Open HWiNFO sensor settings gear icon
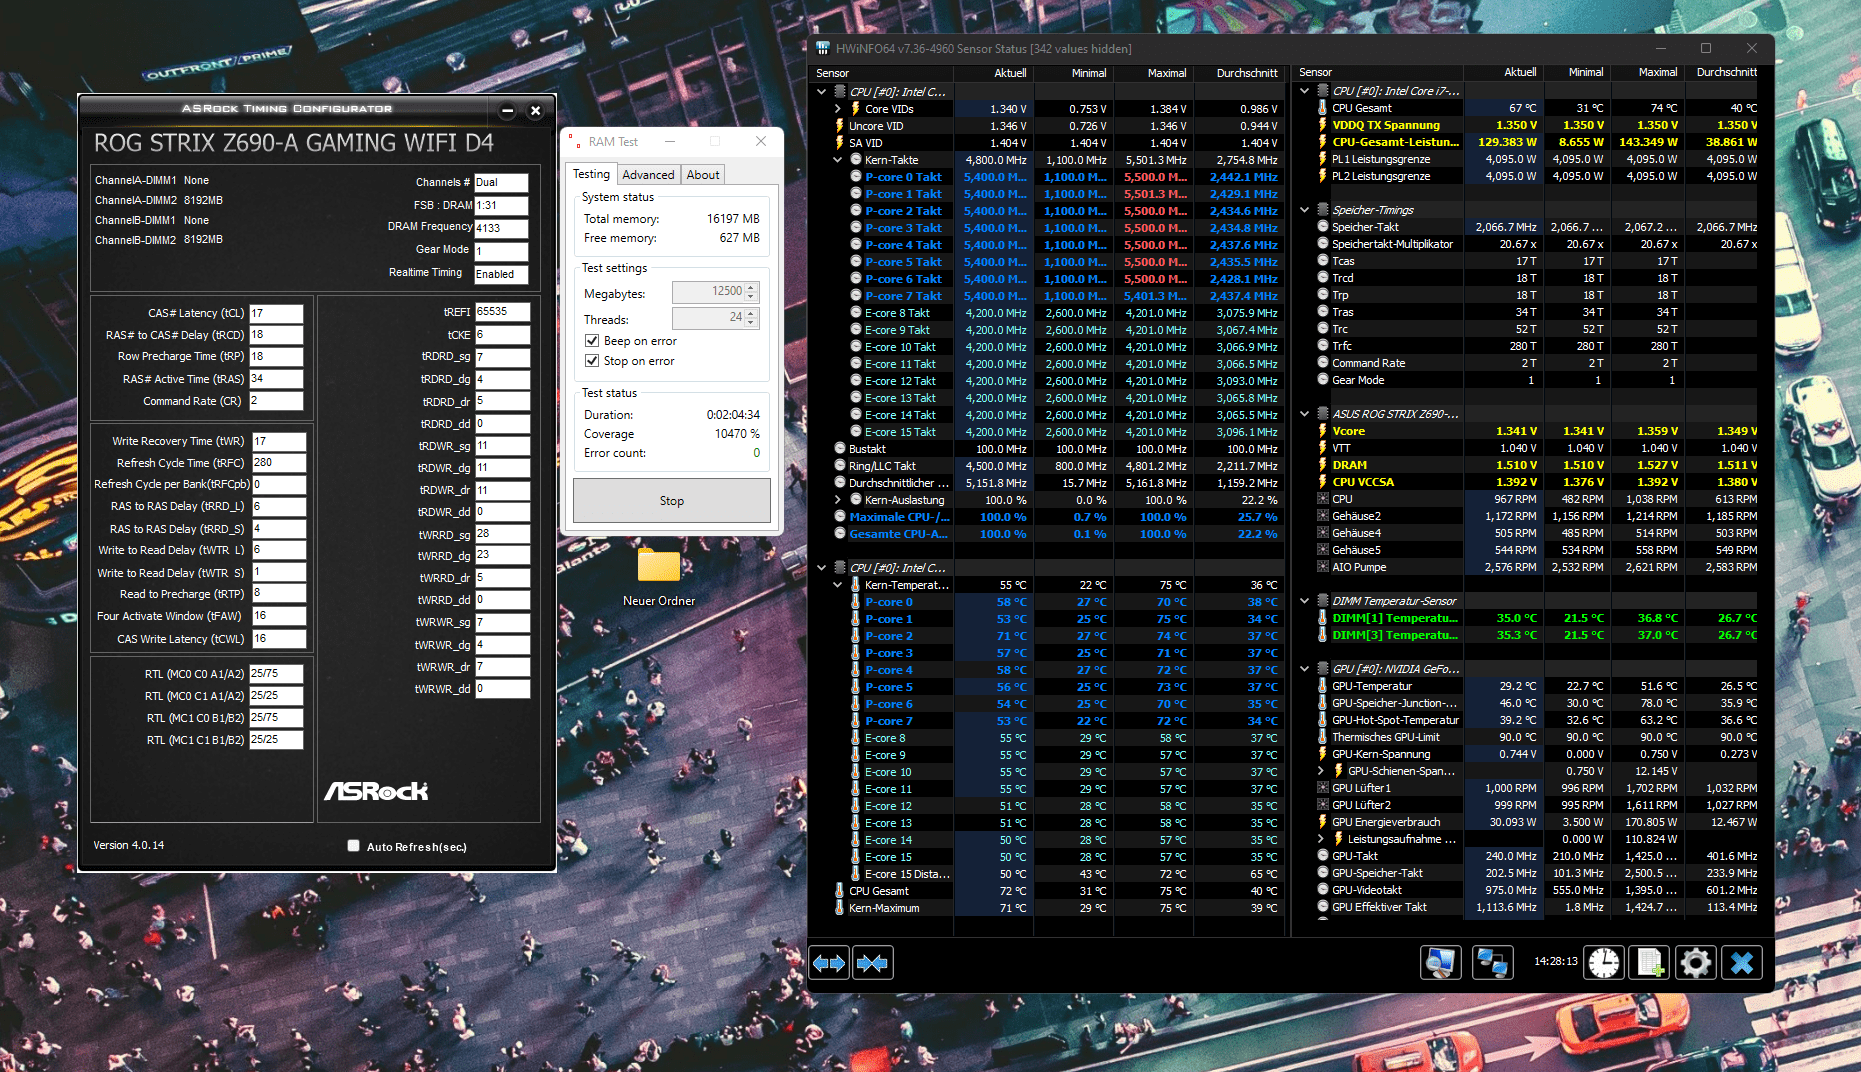 [x=1696, y=963]
